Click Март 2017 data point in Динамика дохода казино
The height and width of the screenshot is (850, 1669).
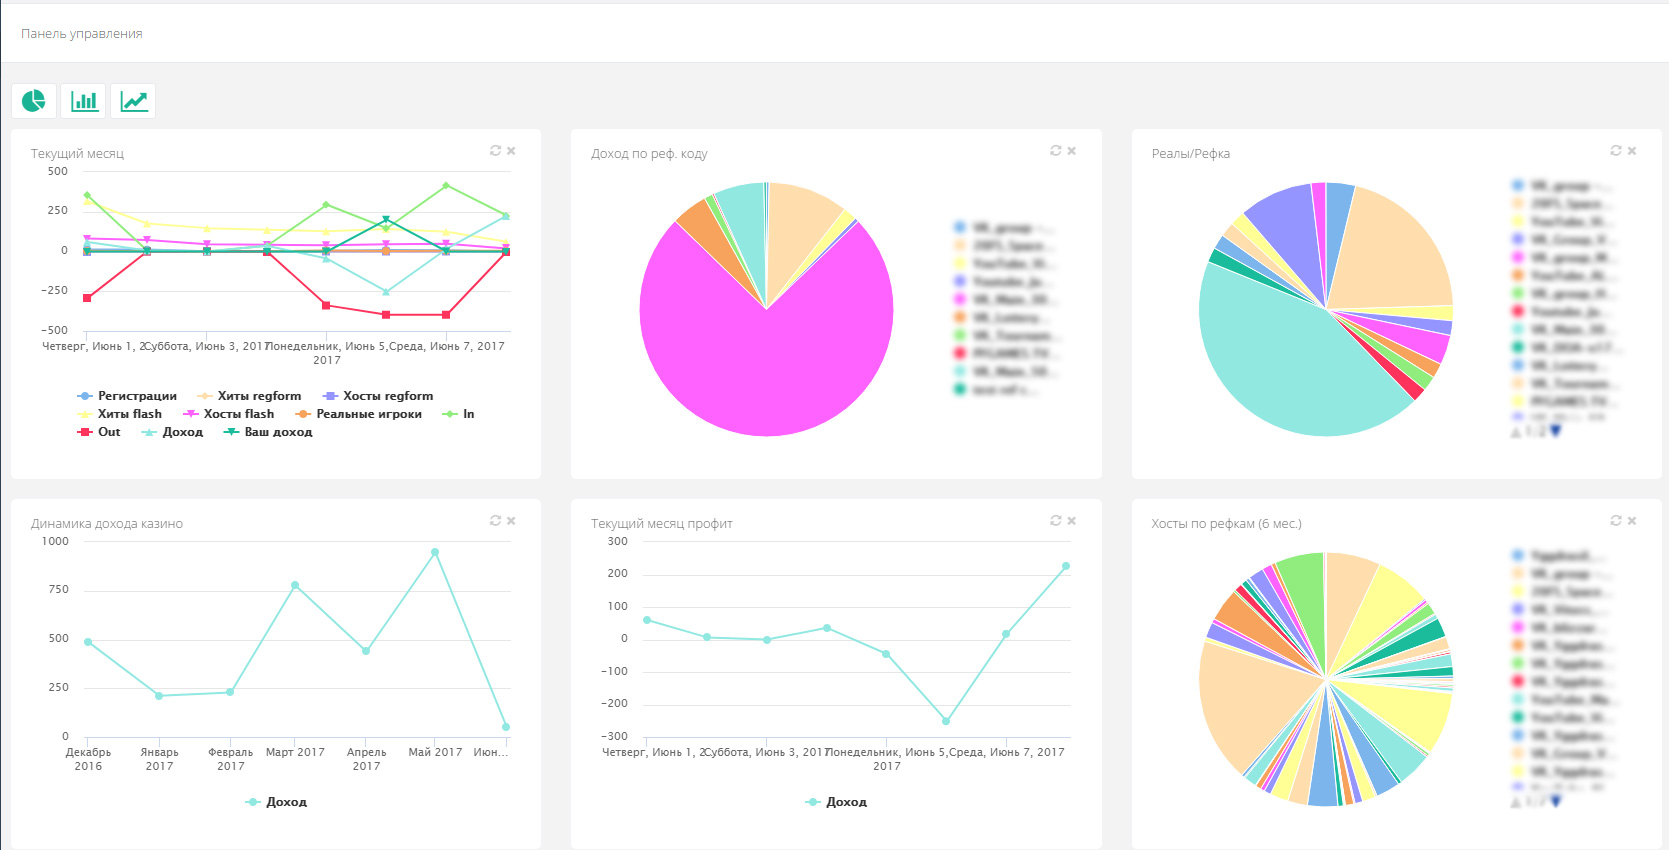coord(295,585)
